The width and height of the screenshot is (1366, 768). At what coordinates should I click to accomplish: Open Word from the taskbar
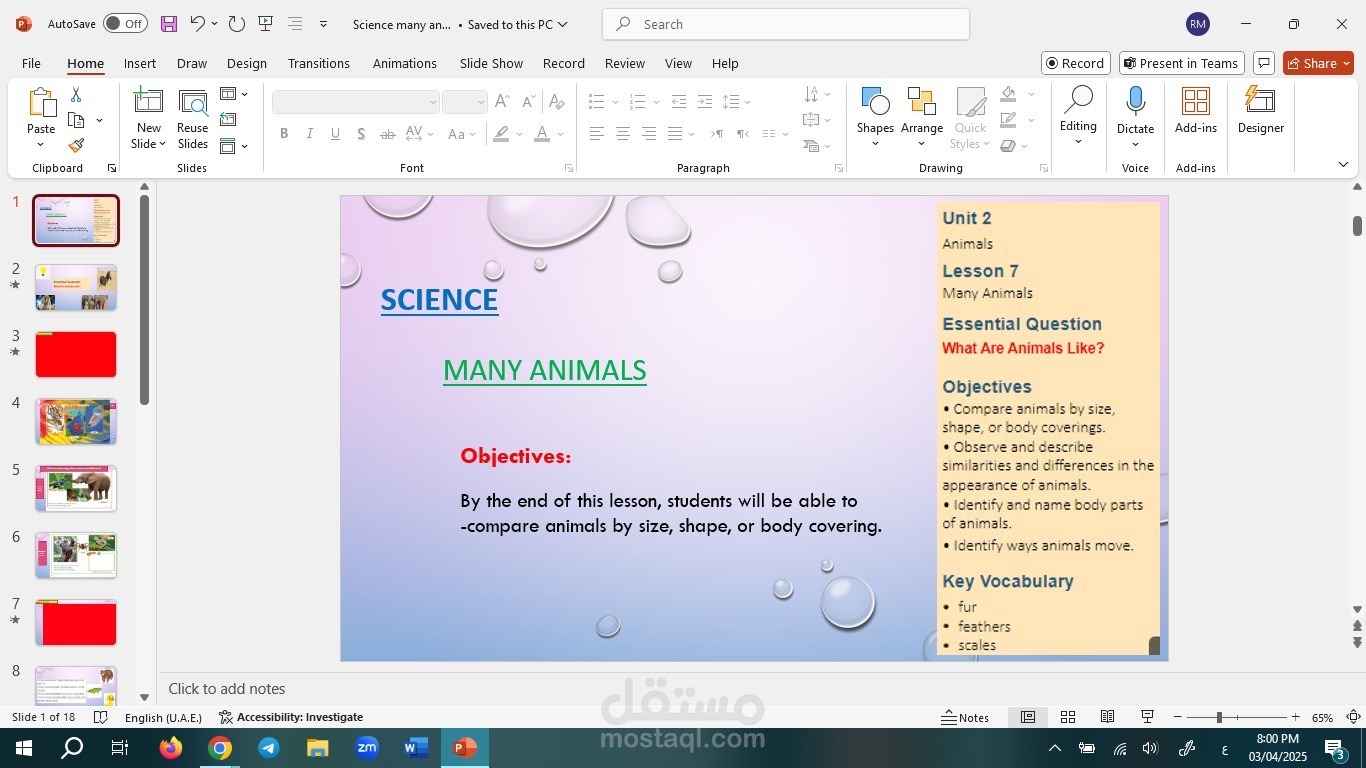tap(416, 748)
